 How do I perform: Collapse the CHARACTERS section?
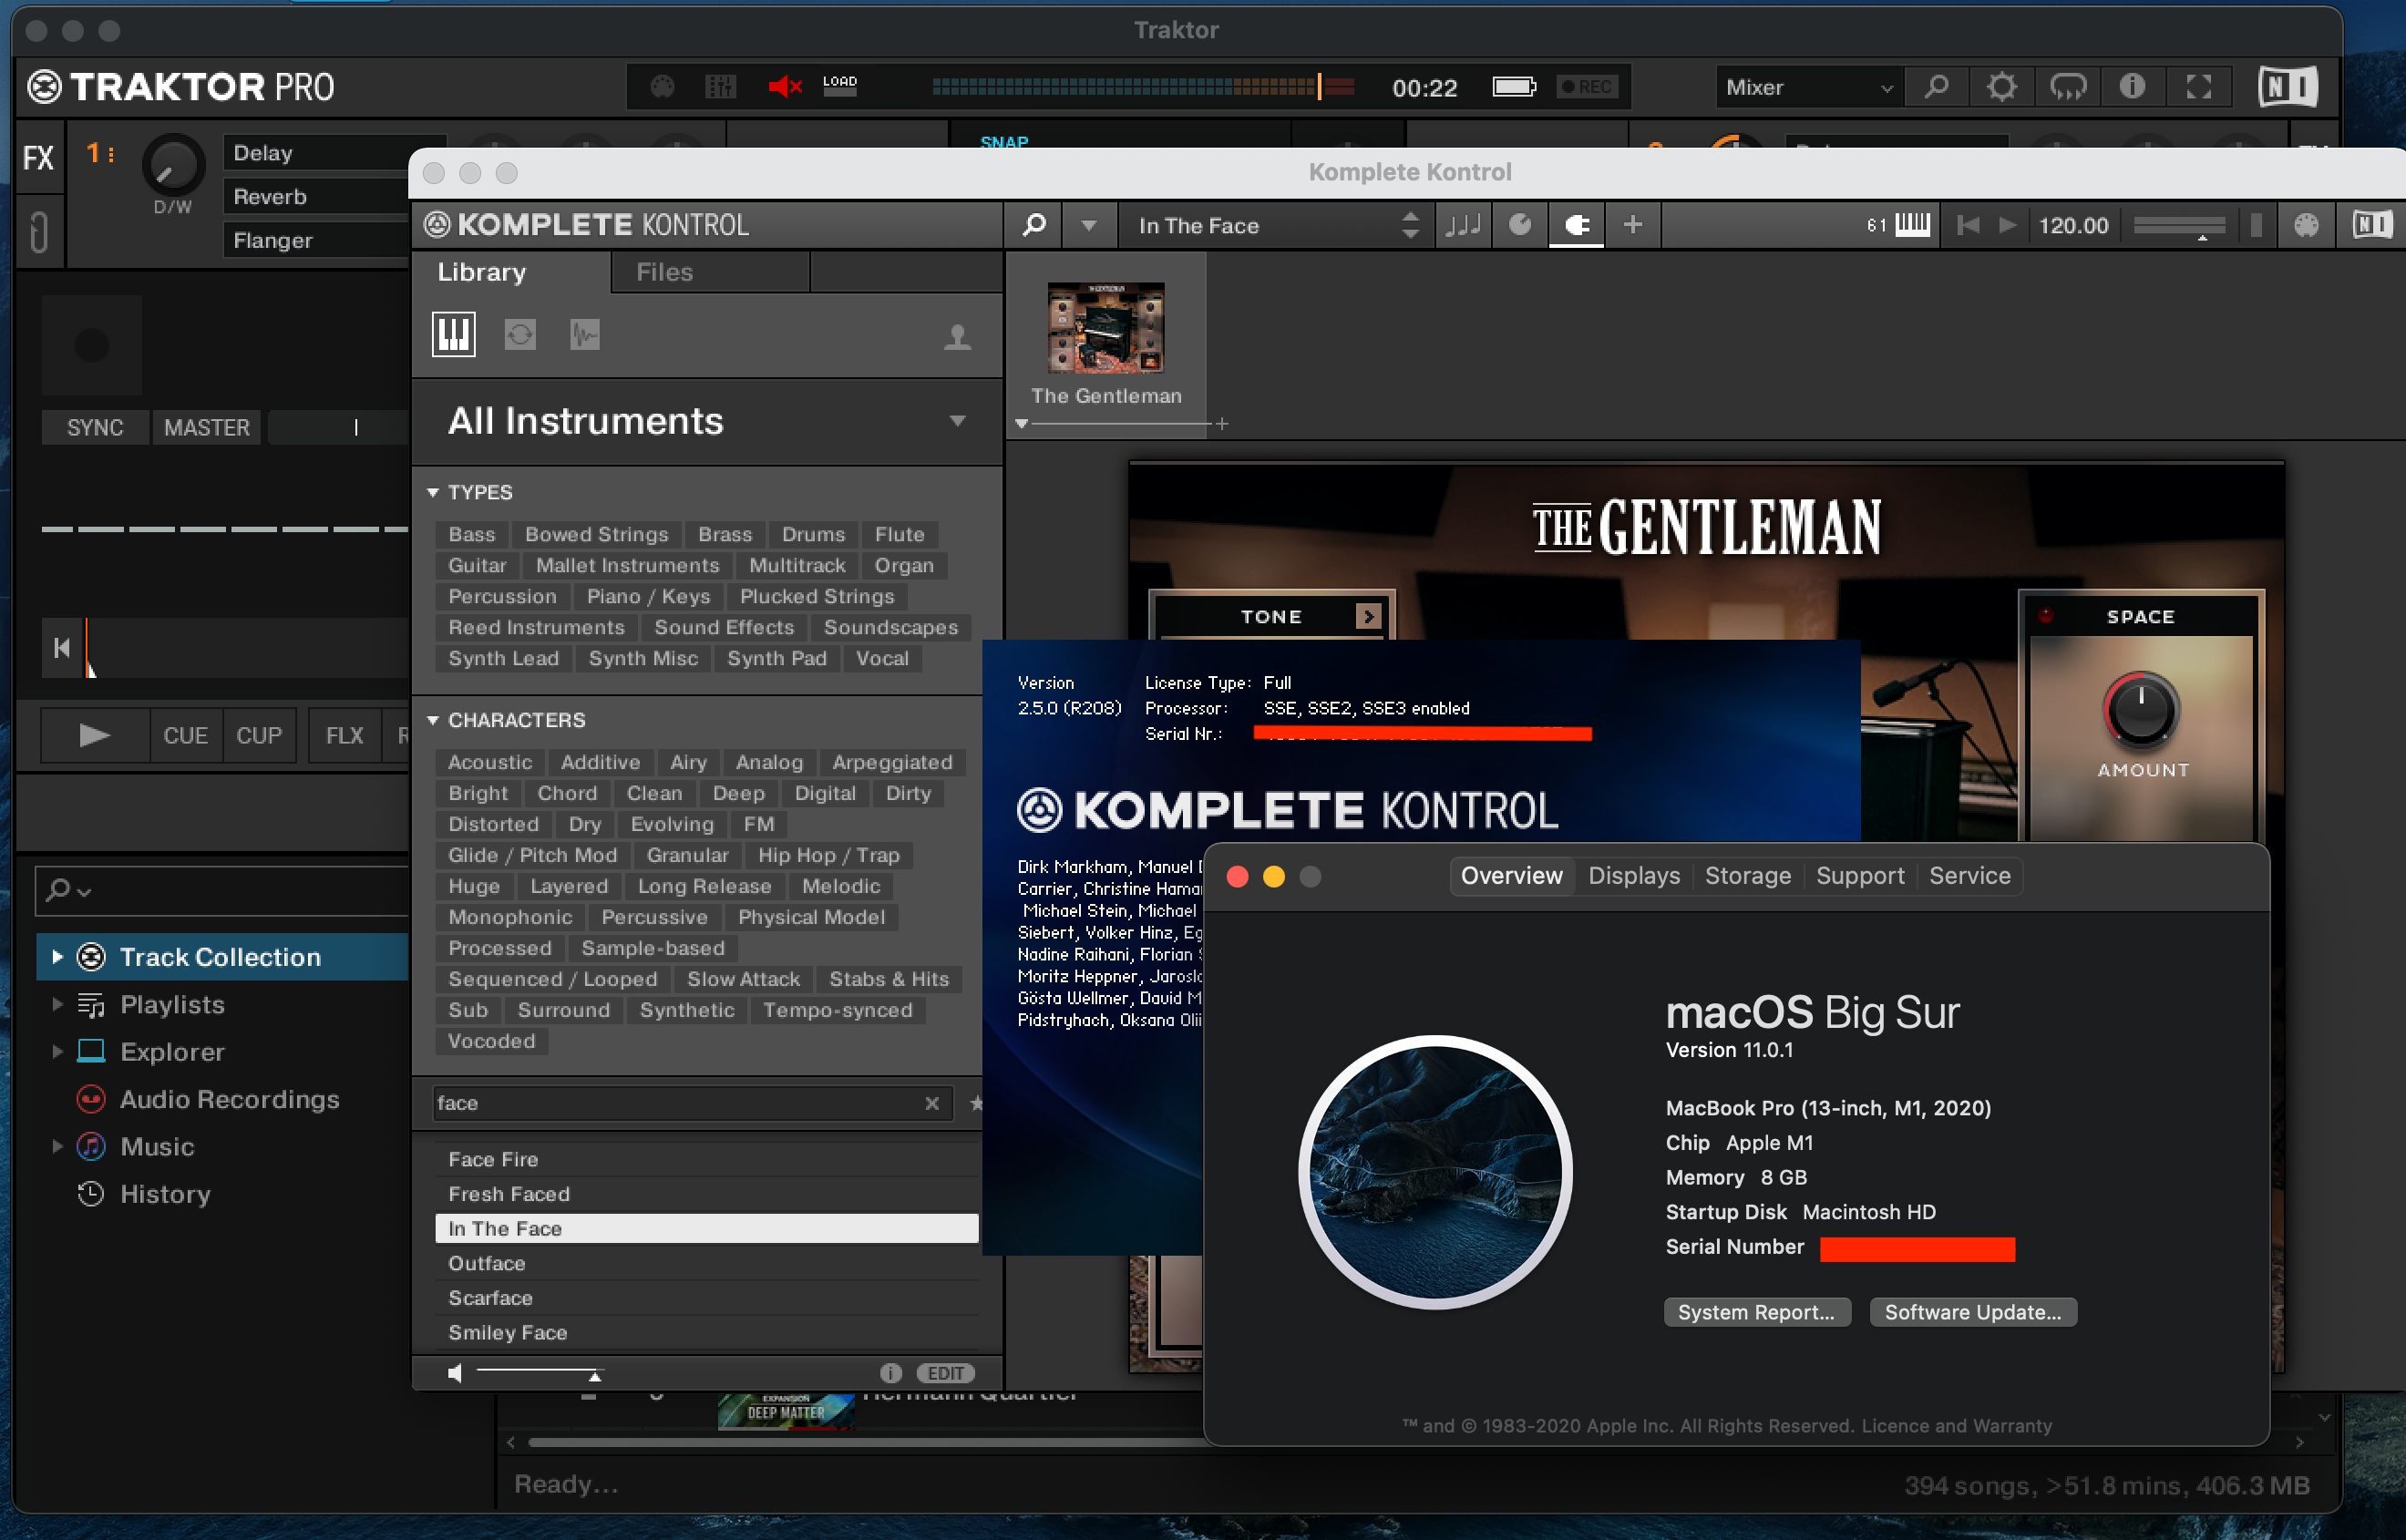pos(433,720)
